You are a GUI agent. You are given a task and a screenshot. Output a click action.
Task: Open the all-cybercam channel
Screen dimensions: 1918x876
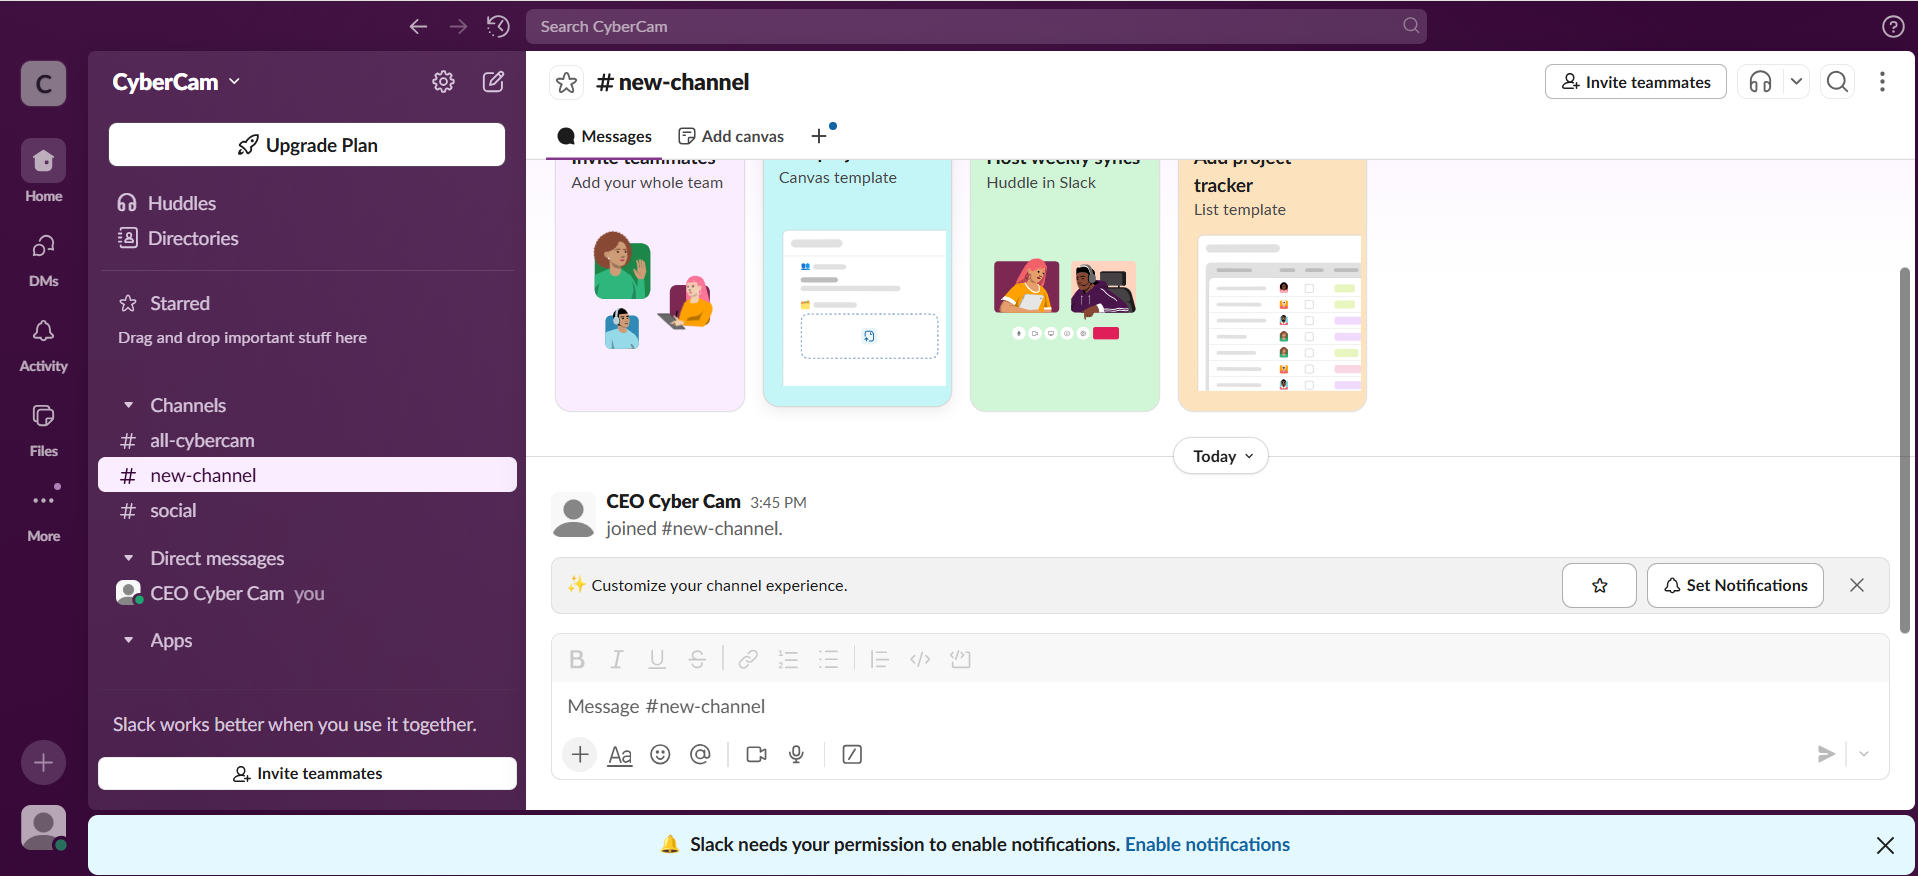click(x=307, y=440)
